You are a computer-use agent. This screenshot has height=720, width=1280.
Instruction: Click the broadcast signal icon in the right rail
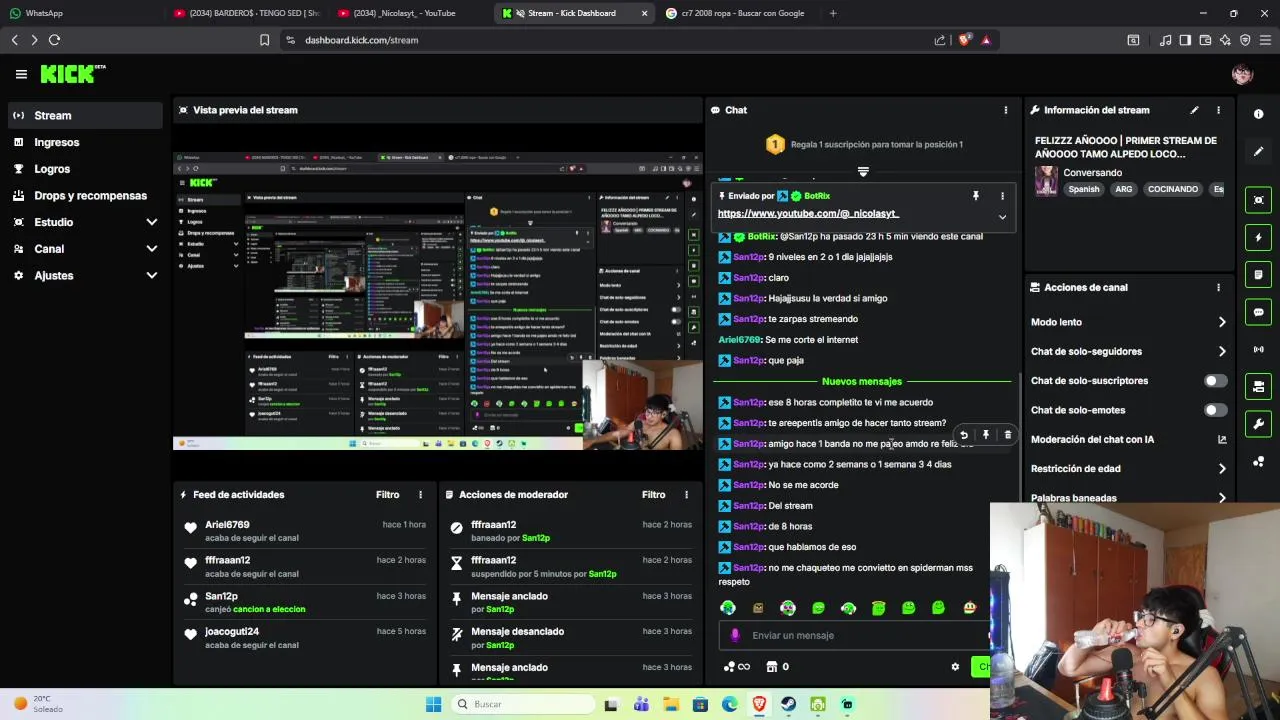pos(1258,349)
